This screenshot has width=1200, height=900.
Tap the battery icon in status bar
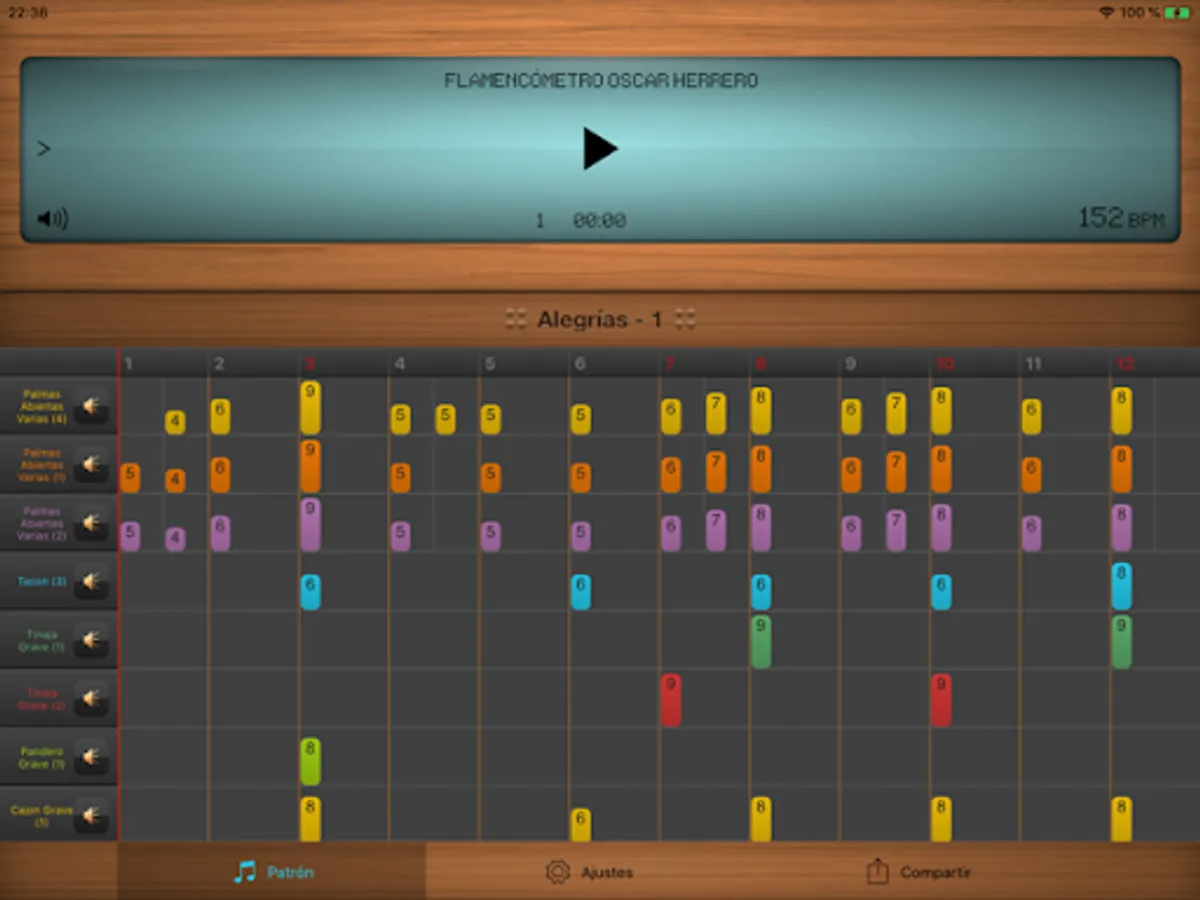1176,12
